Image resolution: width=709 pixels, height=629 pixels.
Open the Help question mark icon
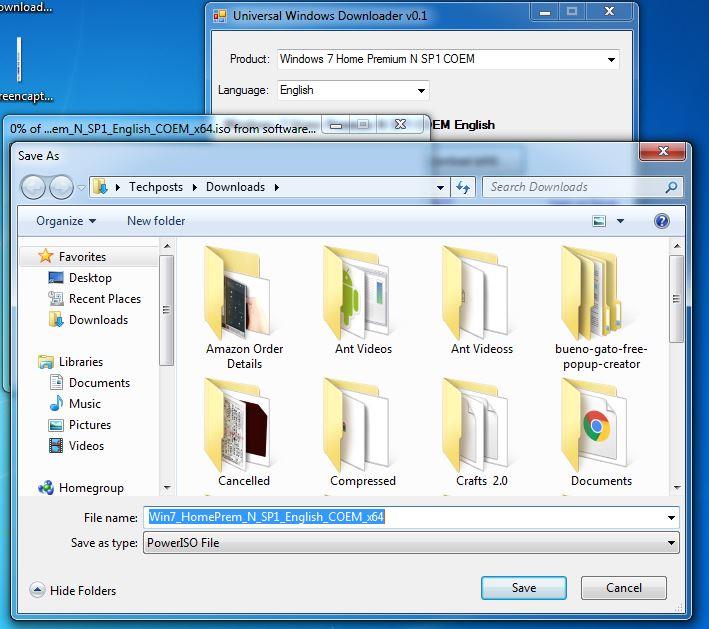pos(662,221)
